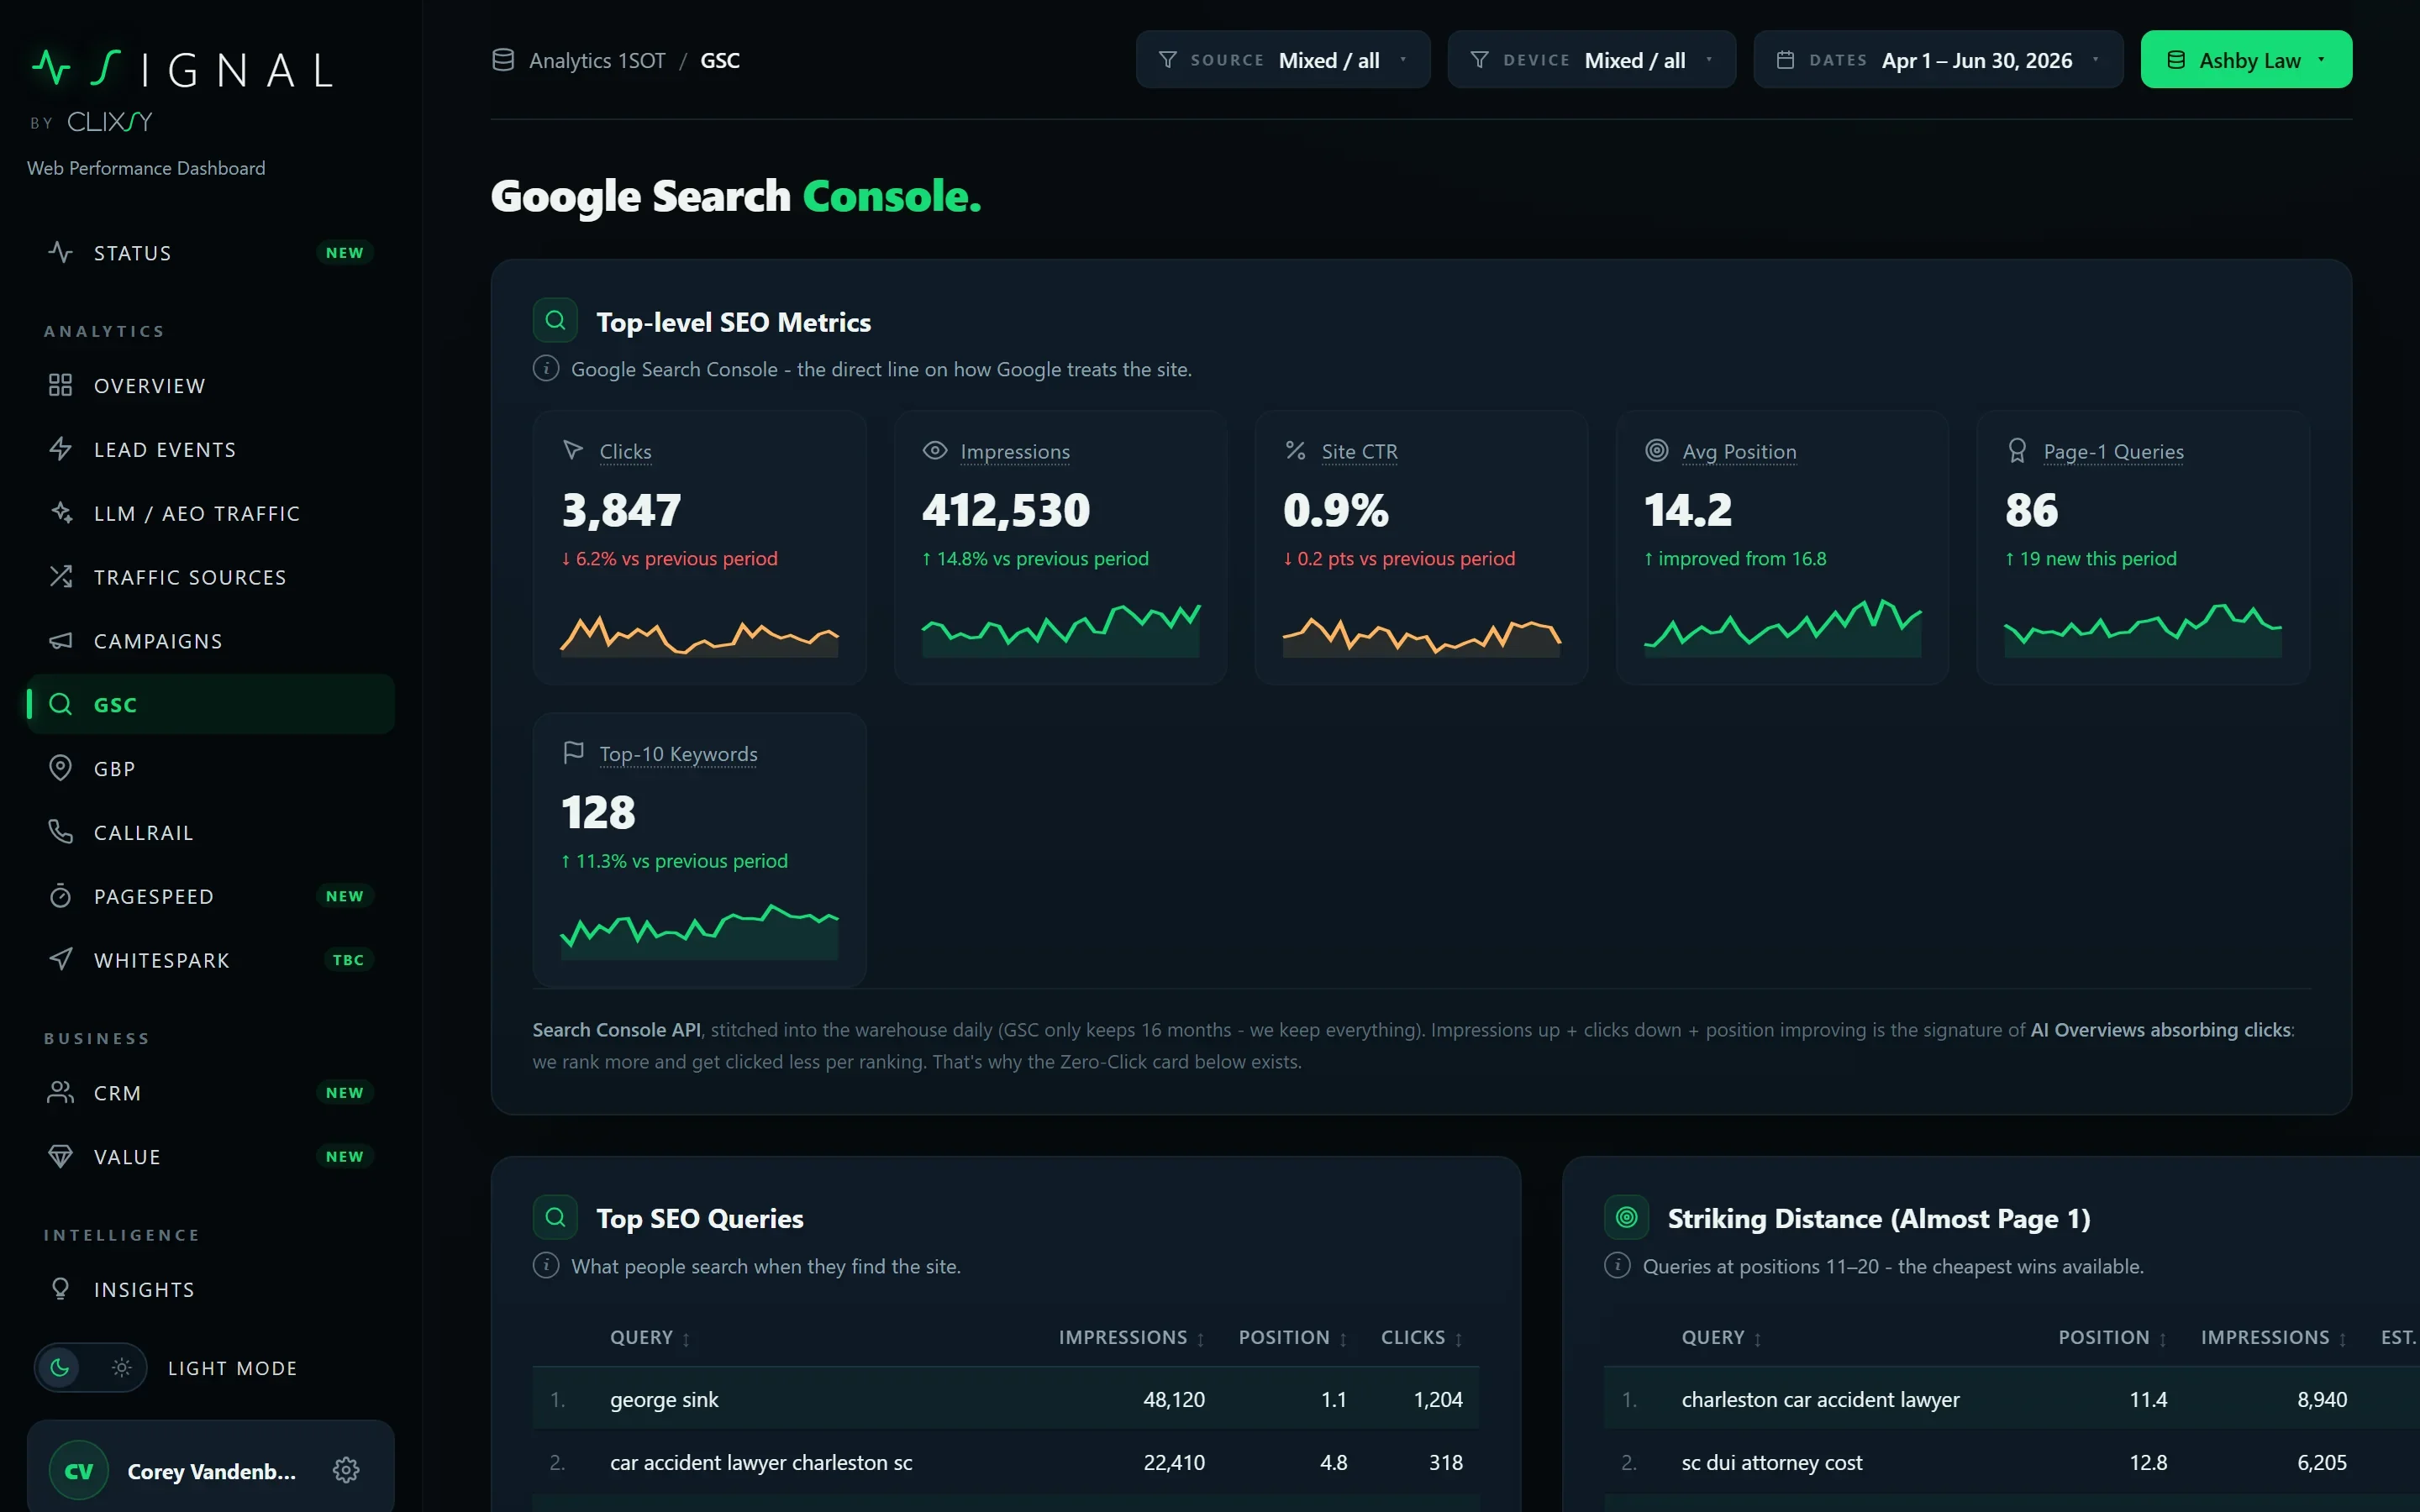The width and height of the screenshot is (2420, 1512).
Task: Open the Device filter dropdown
Action: [x=1591, y=60]
